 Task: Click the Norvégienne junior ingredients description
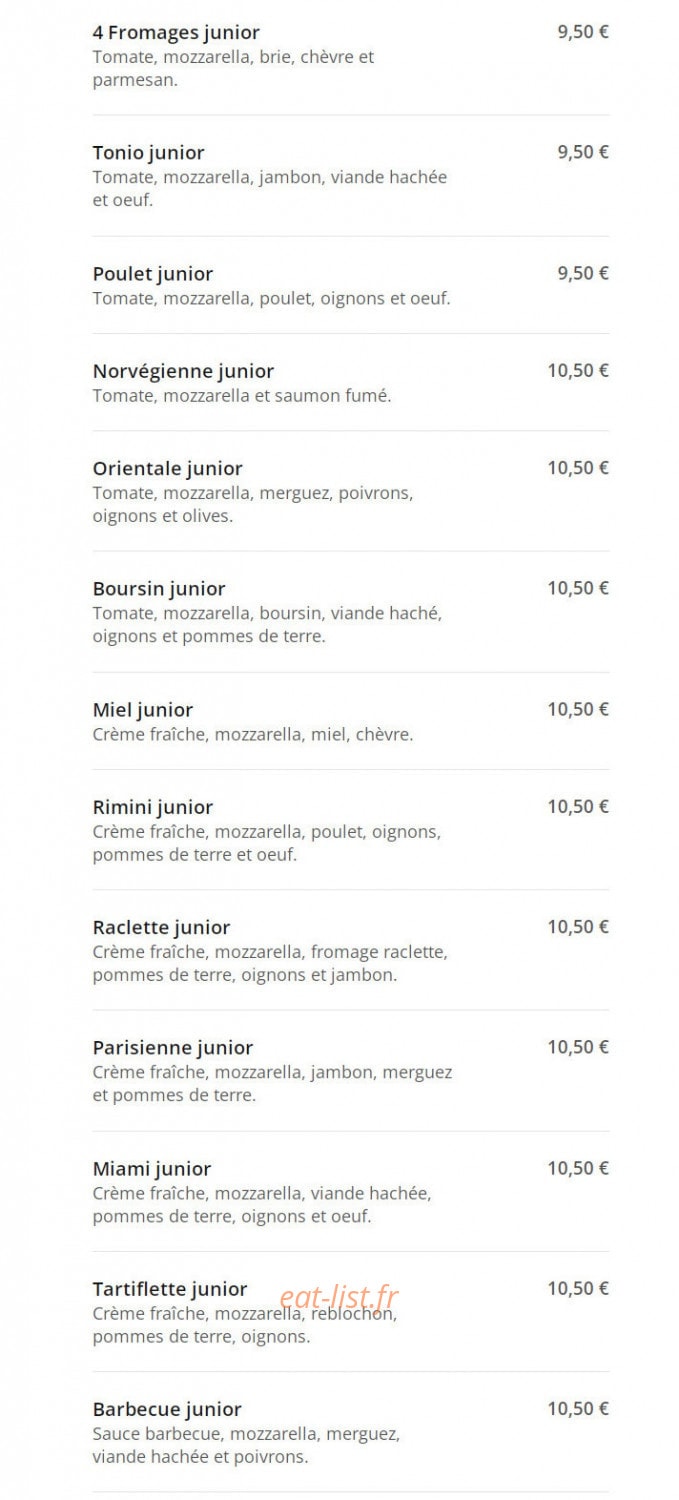coord(242,396)
